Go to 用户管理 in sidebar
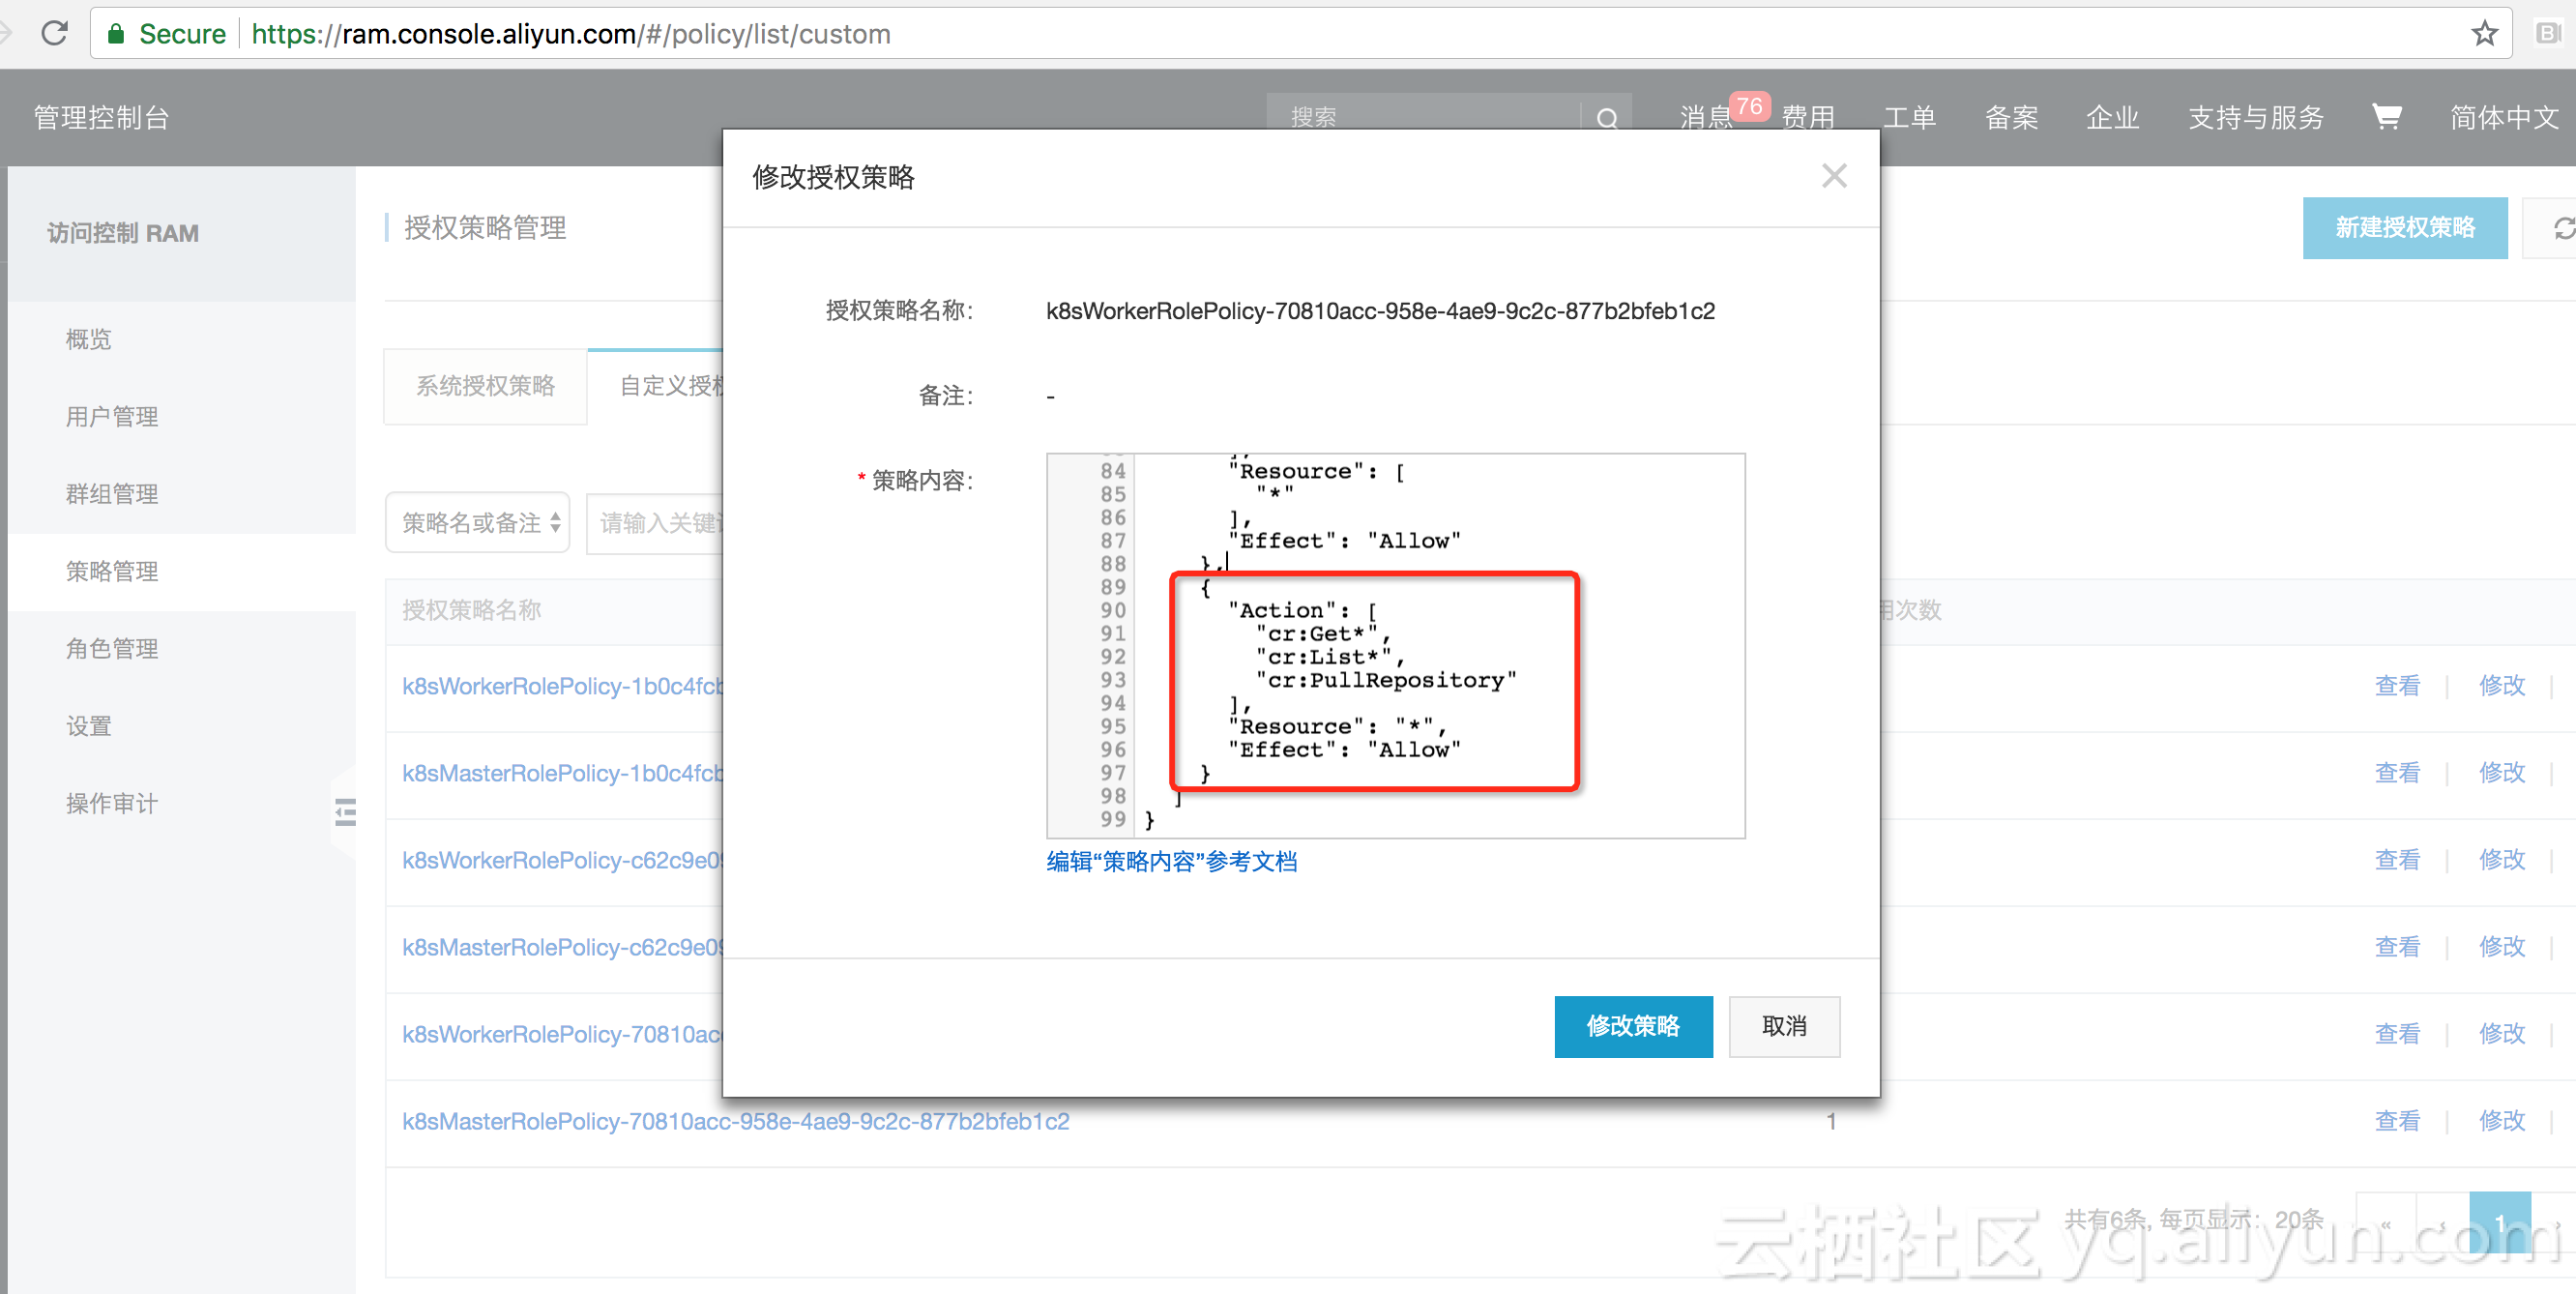 coord(112,416)
